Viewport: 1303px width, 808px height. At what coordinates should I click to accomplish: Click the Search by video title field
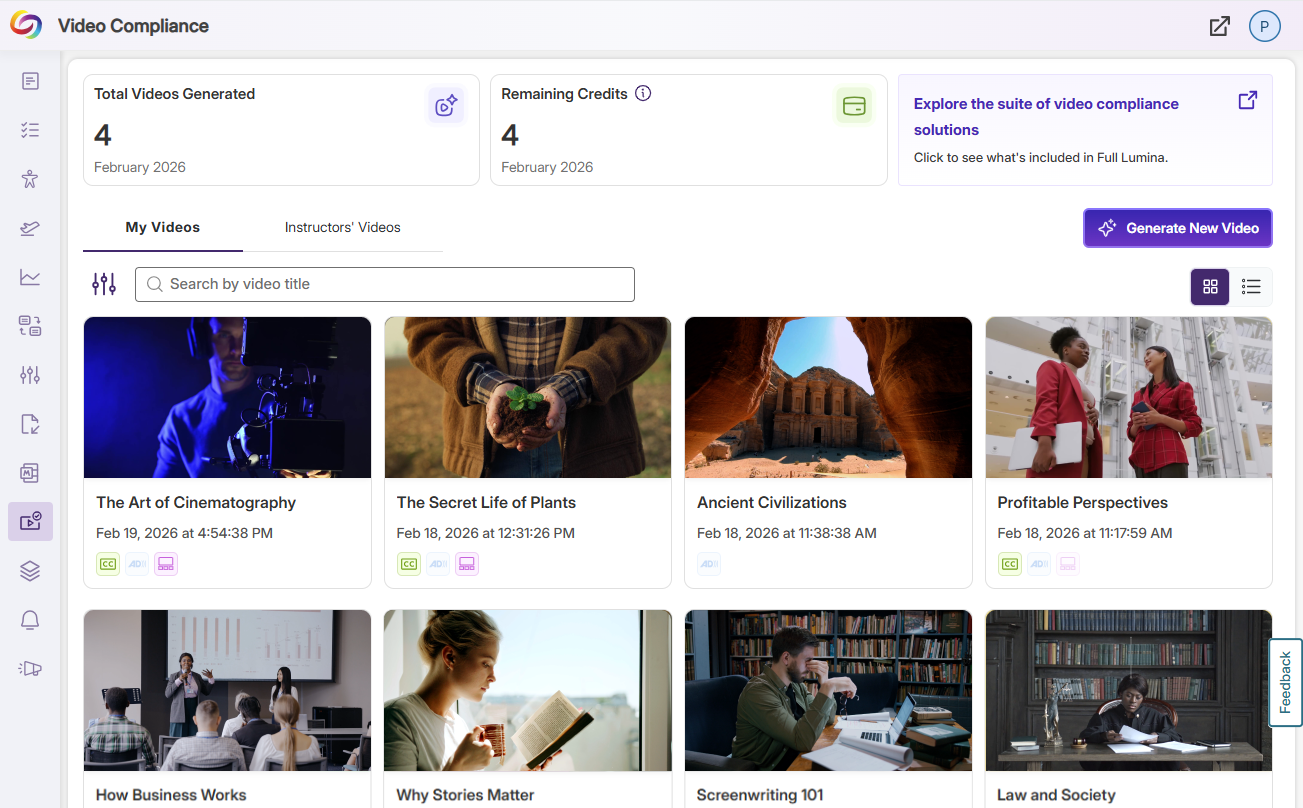pos(385,284)
